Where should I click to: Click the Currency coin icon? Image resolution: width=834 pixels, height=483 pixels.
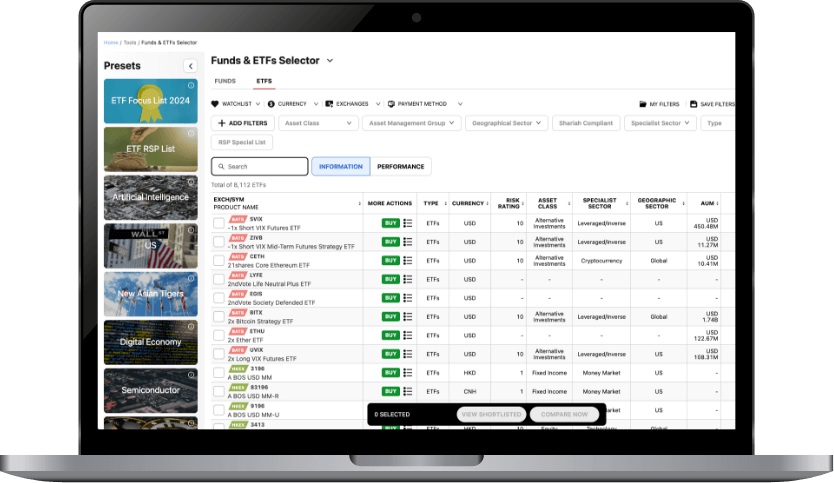pos(271,104)
